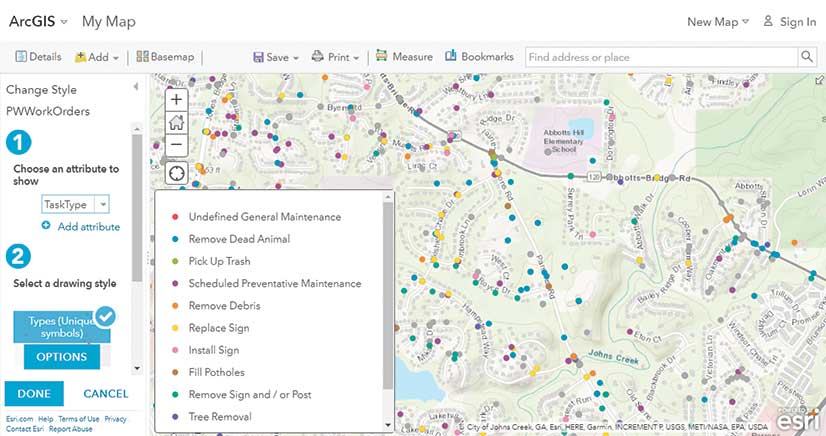Image resolution: width=826 pixels, height=436 pixels.
Task: Open Bookmarks
Action: pyautogui.click(x=479, y=56)
